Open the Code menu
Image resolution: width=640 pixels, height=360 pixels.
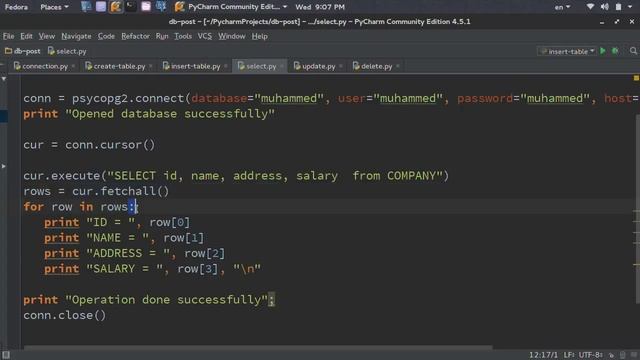pyautogui.click(x=106, y=36)
